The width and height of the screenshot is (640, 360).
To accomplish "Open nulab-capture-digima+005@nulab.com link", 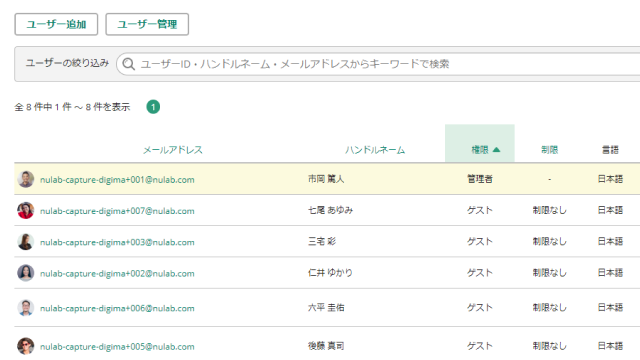I will 117,347.
